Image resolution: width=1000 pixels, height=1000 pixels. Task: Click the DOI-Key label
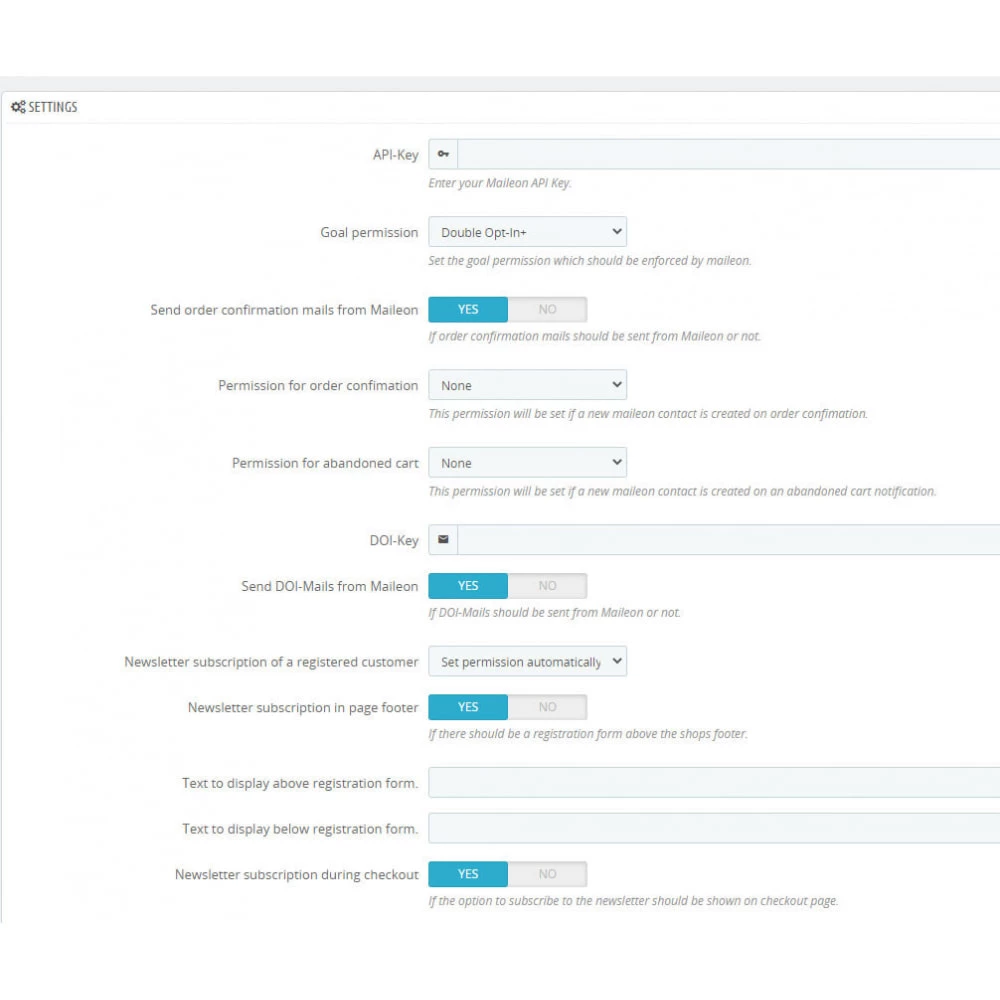(x=394, y=541)
